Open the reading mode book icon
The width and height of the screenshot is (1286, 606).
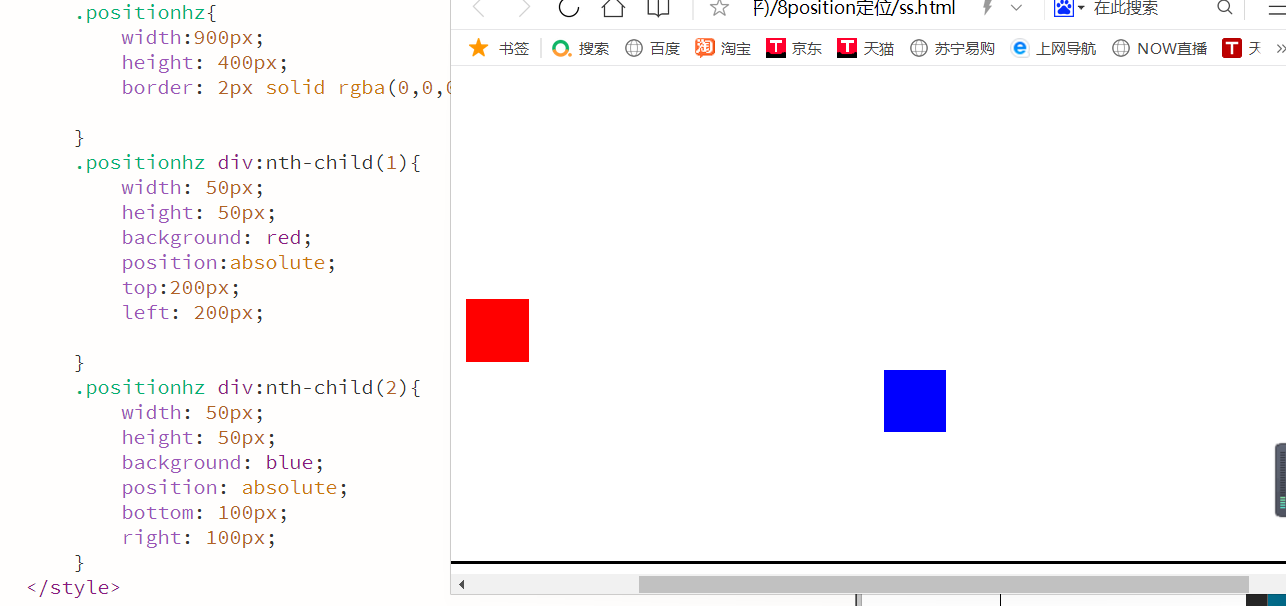[x=658, y=8]
